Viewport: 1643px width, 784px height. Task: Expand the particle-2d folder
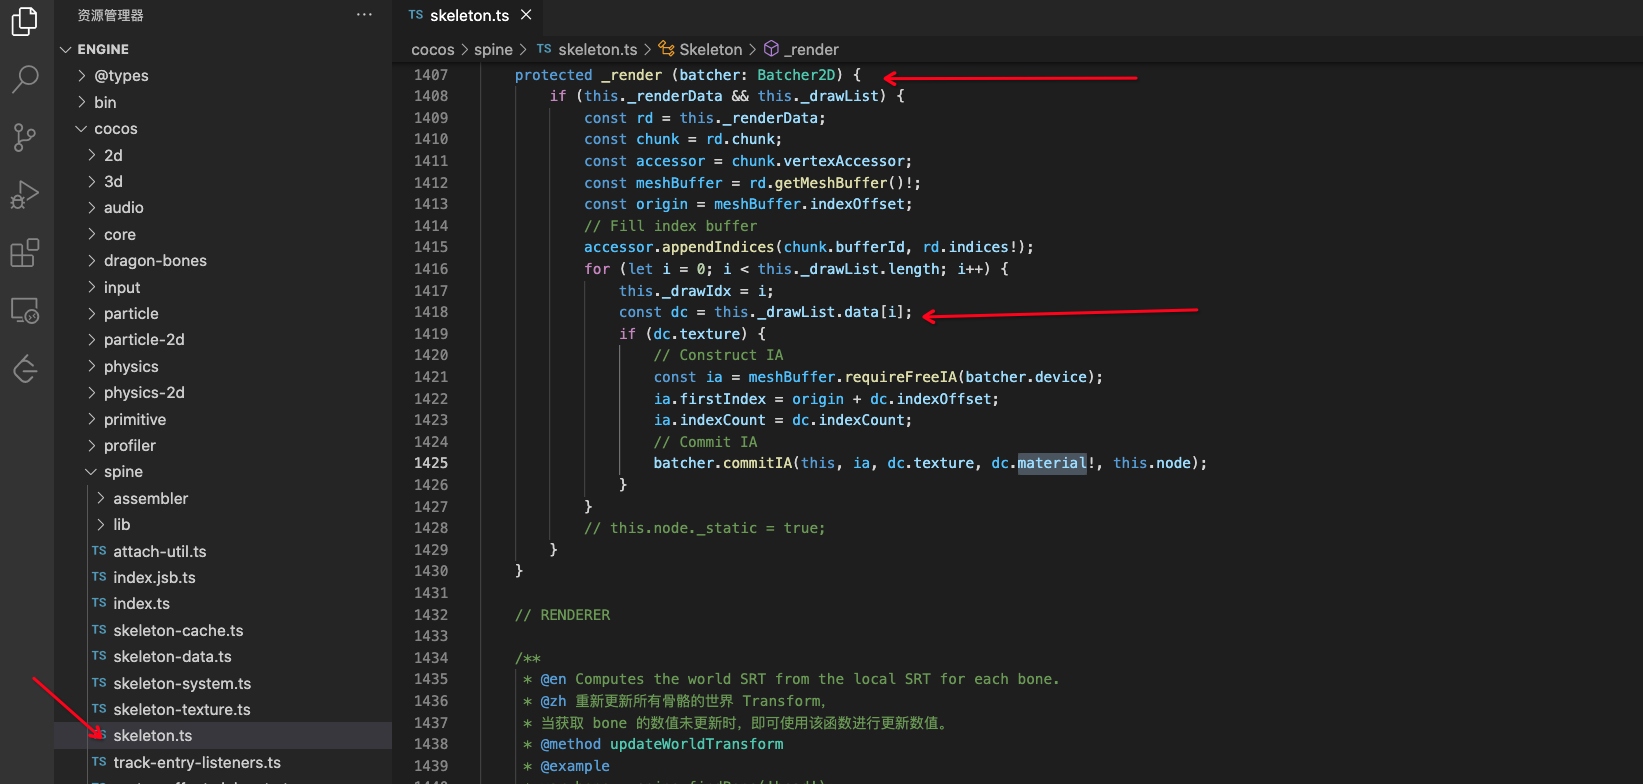tap(92, 340)
